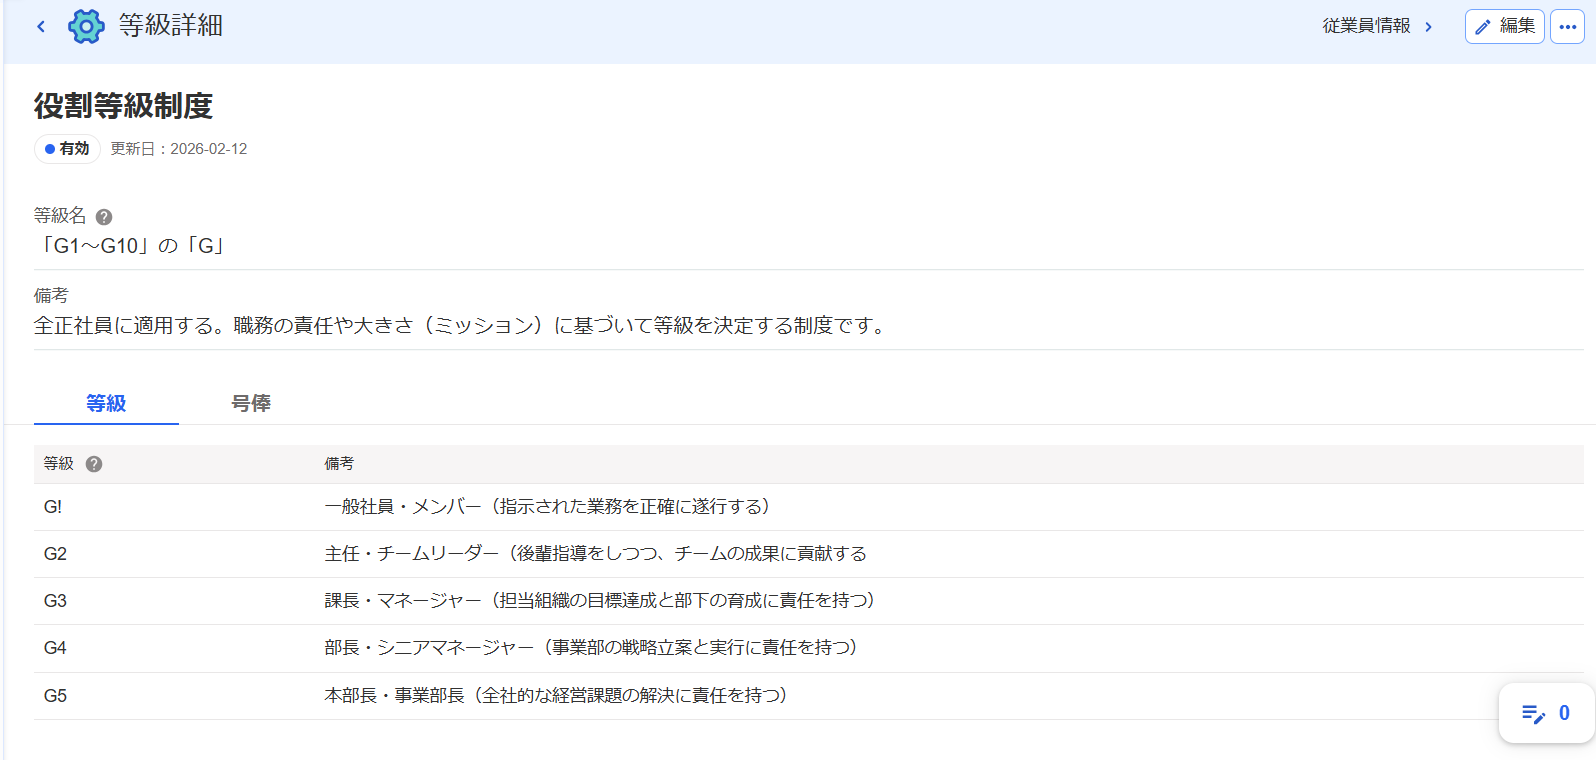Select the G4 grade row cell
The height and width of the screenshot is (760, 1596).
55,648
